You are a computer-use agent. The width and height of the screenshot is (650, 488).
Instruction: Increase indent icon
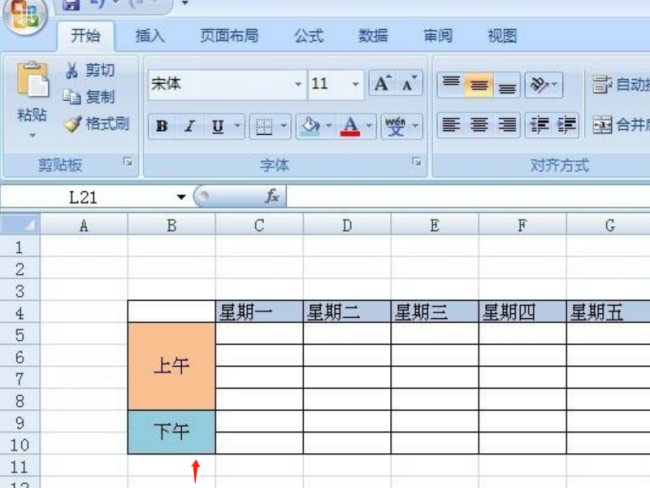point(566,124)
